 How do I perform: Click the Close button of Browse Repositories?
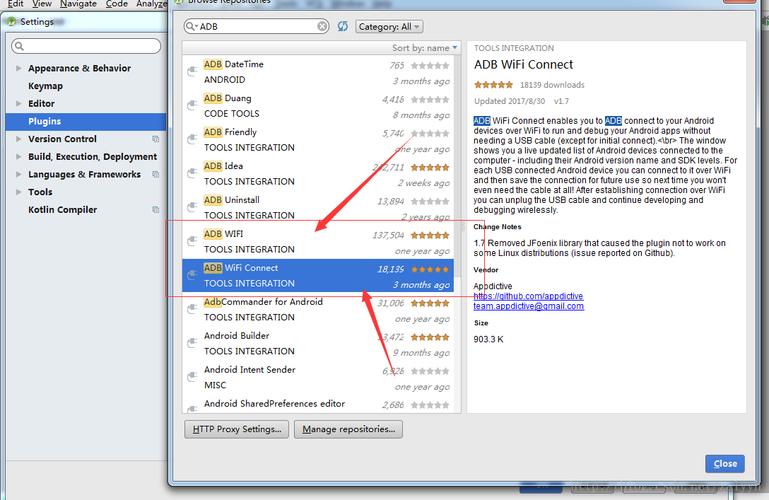tap(725, 464)
